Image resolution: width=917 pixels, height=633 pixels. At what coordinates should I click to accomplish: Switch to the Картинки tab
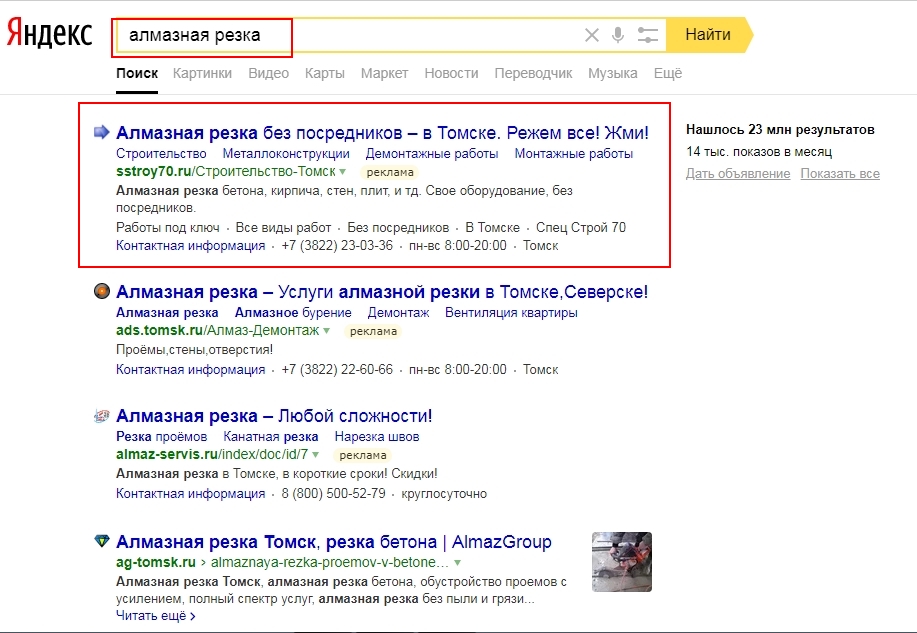(x=202, y=73)
